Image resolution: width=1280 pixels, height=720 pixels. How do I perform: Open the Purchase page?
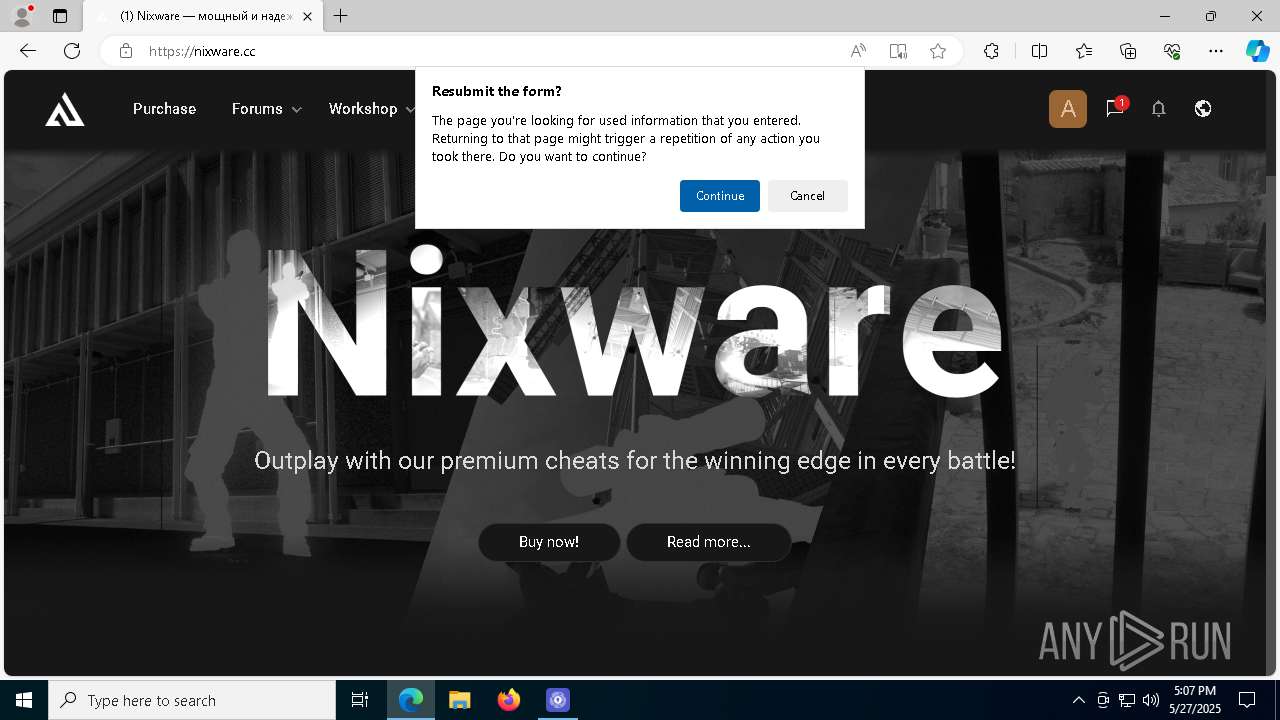point(164,109)
